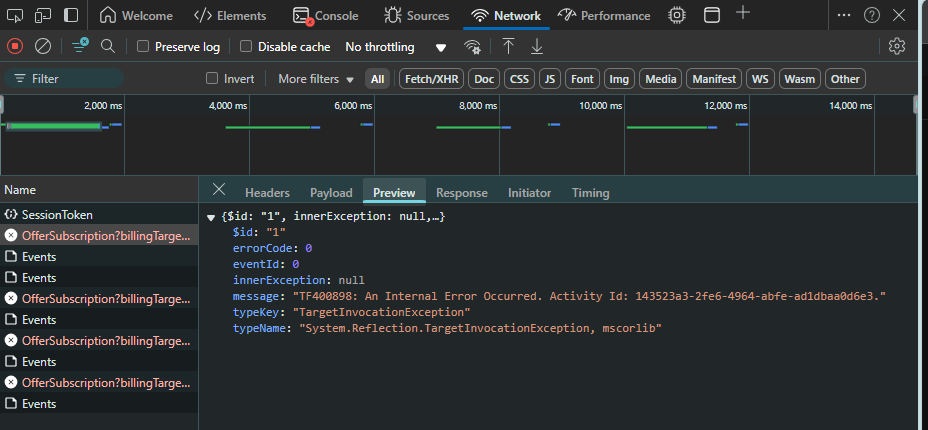Focus the Filter input field

[x=64, y=79]
